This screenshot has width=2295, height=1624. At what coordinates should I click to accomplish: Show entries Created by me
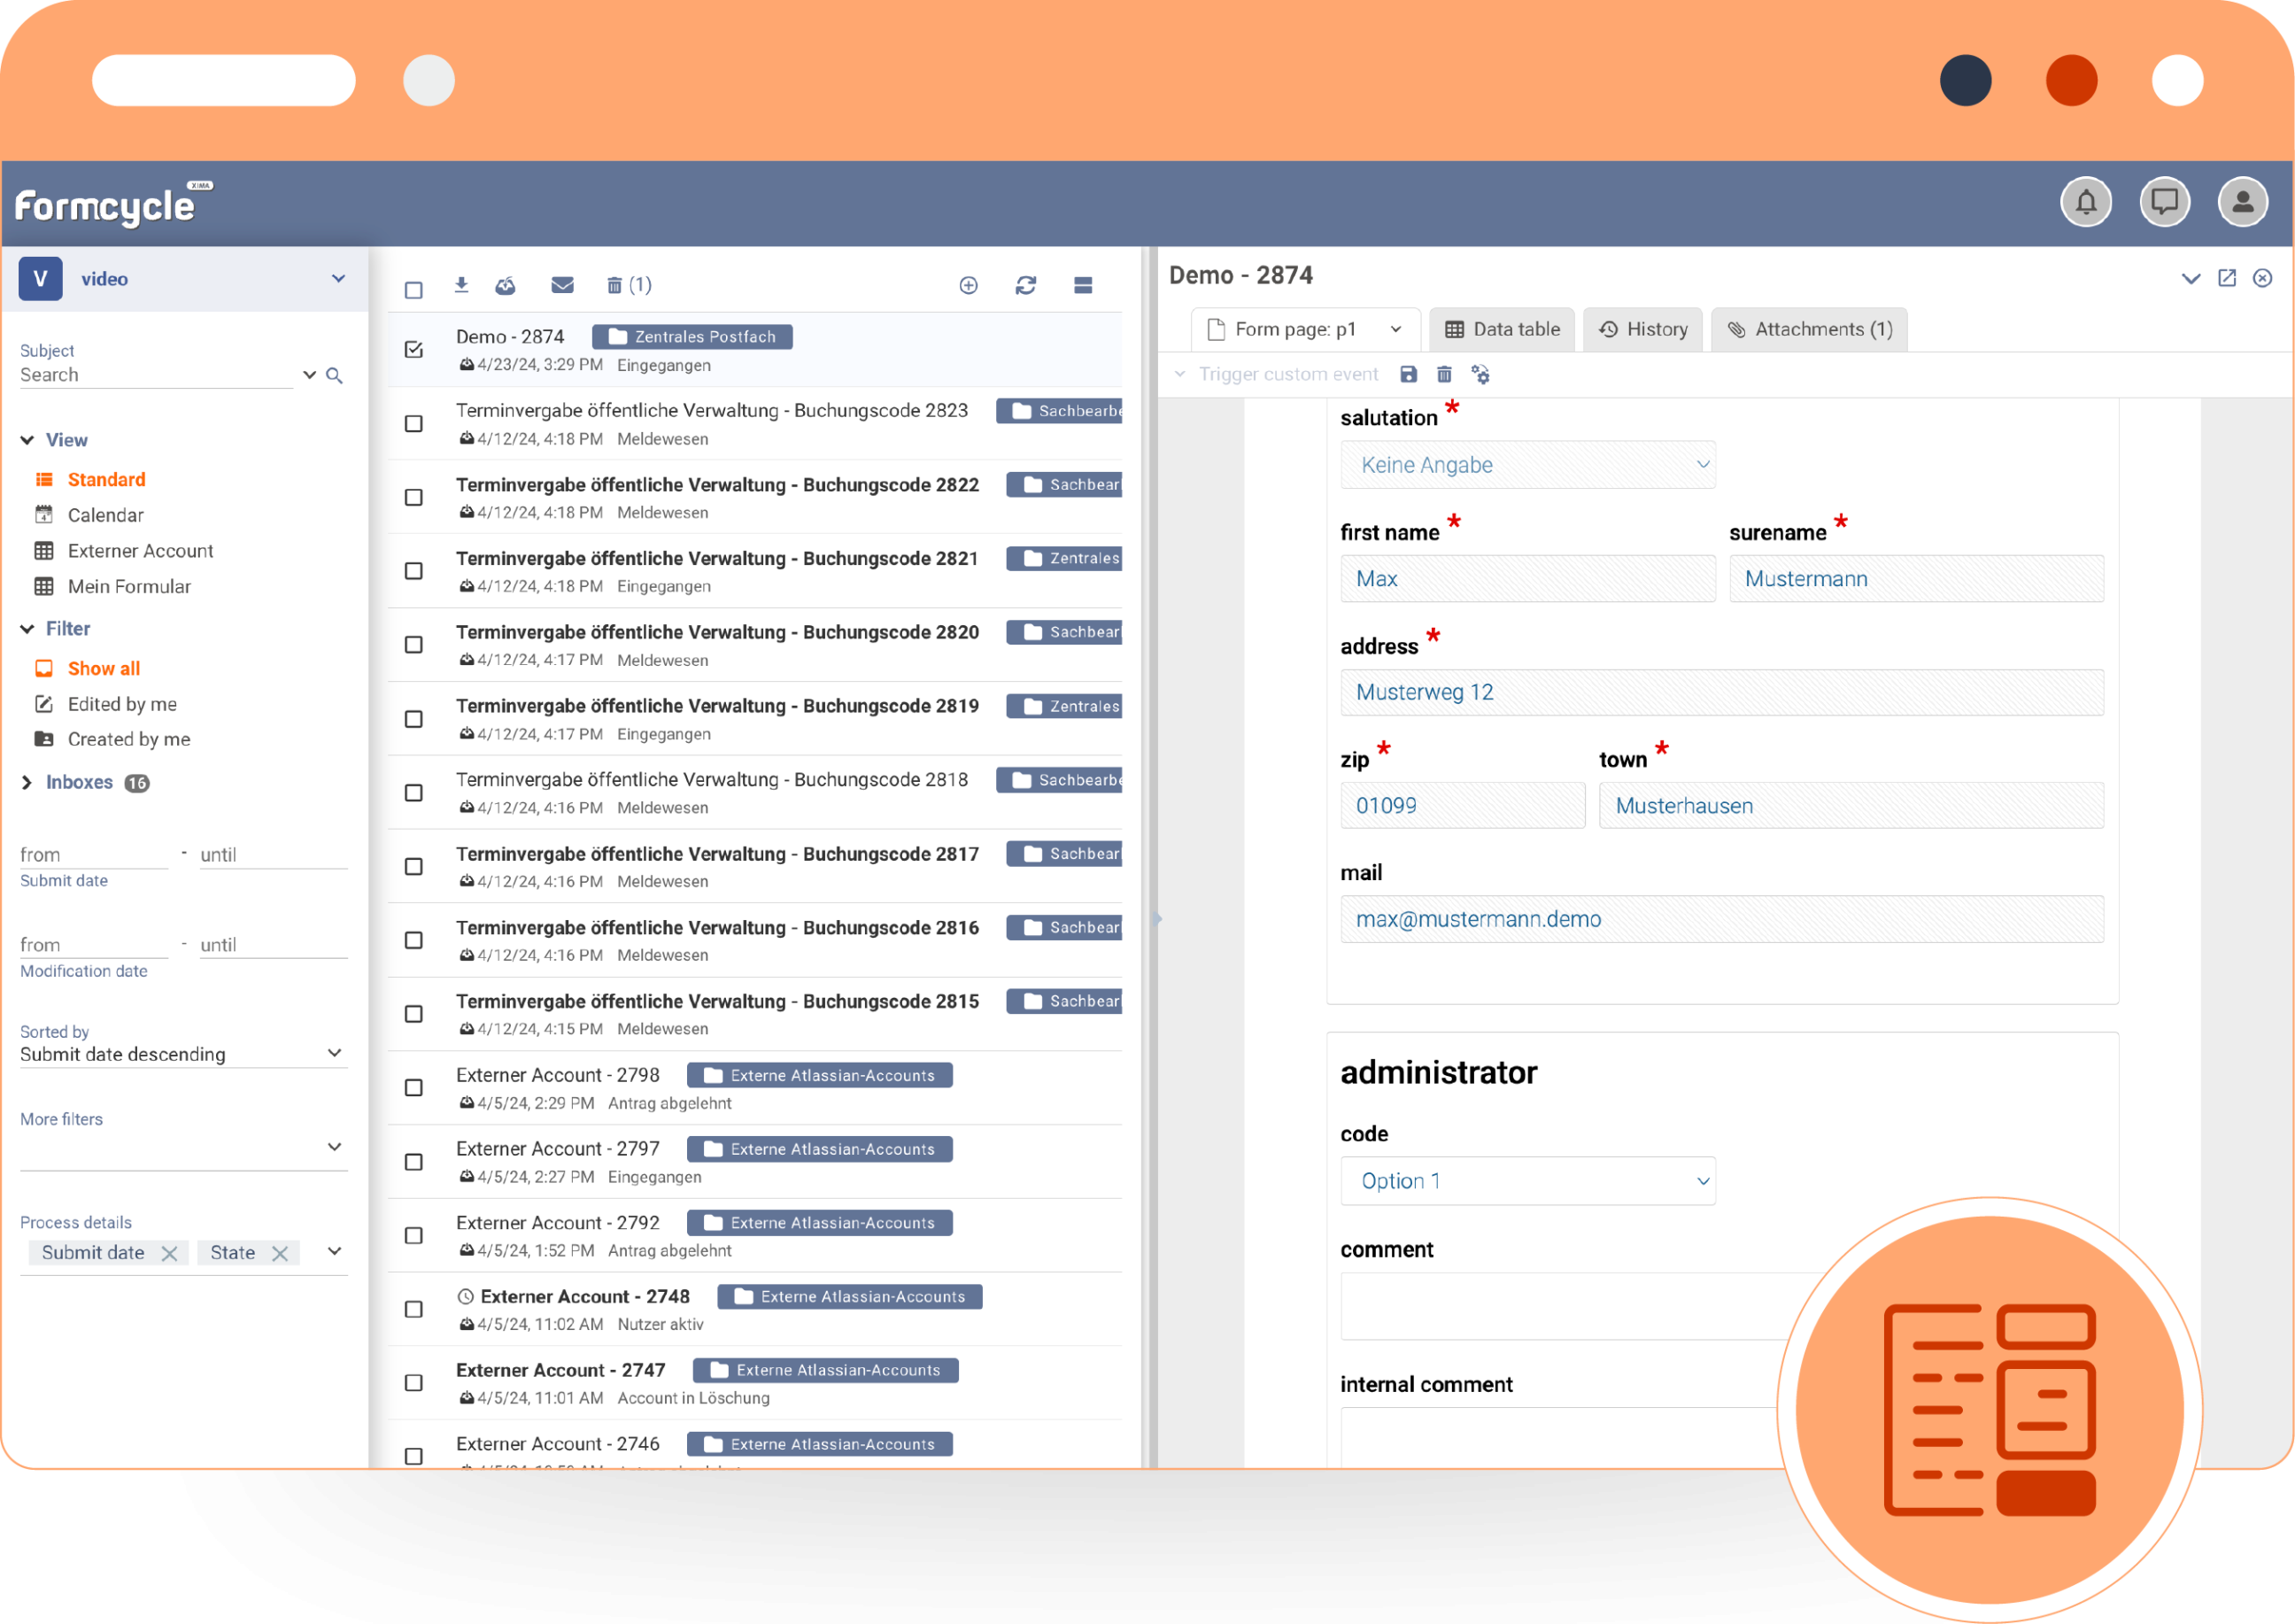[x=128, y=739]
